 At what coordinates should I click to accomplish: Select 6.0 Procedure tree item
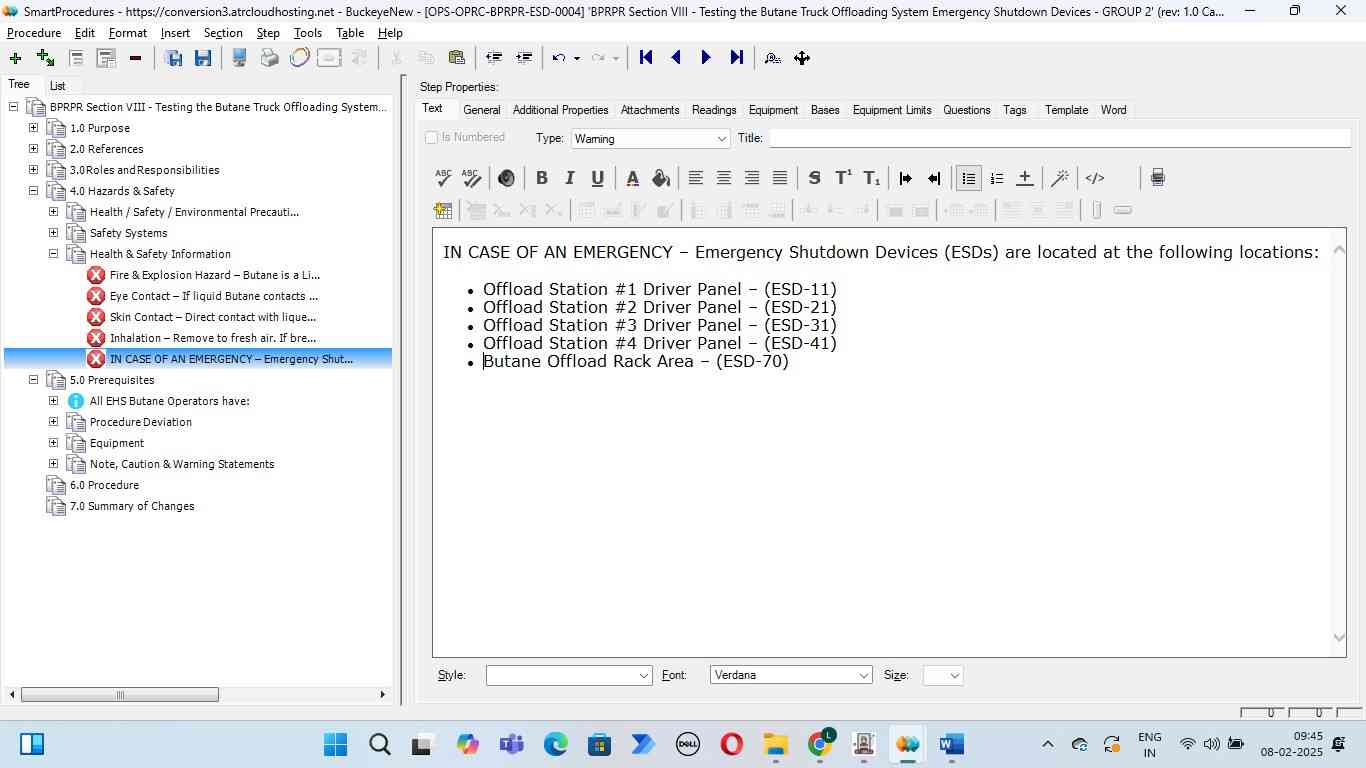[104, 485]
